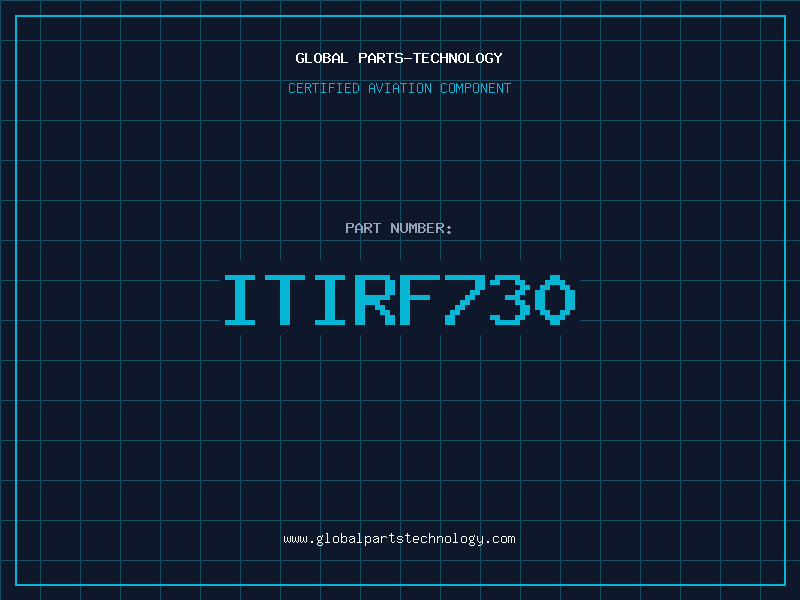Click the CERTIFIED AVIATION COMPONENT subtitle

(399, 88)
